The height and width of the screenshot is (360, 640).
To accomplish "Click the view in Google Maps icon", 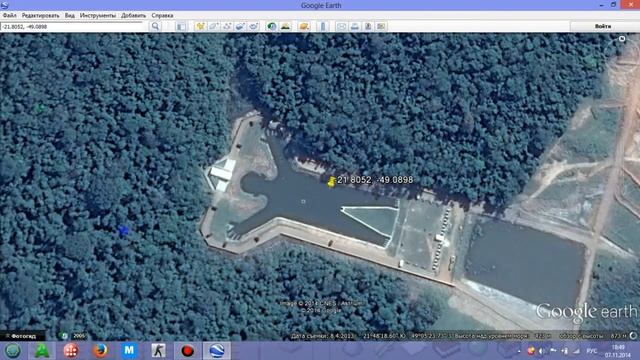I will pos(381,27).
